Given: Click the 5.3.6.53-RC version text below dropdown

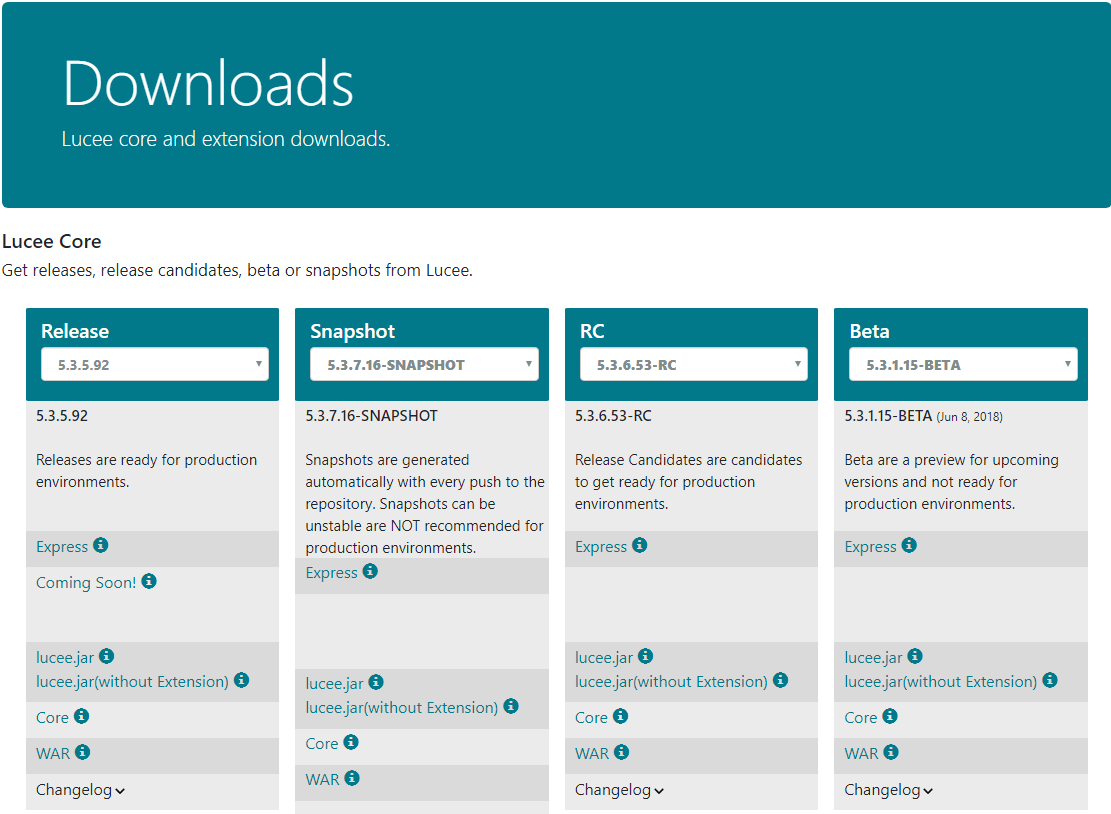Looking at the screenshot, I should (x=613, y=416).
